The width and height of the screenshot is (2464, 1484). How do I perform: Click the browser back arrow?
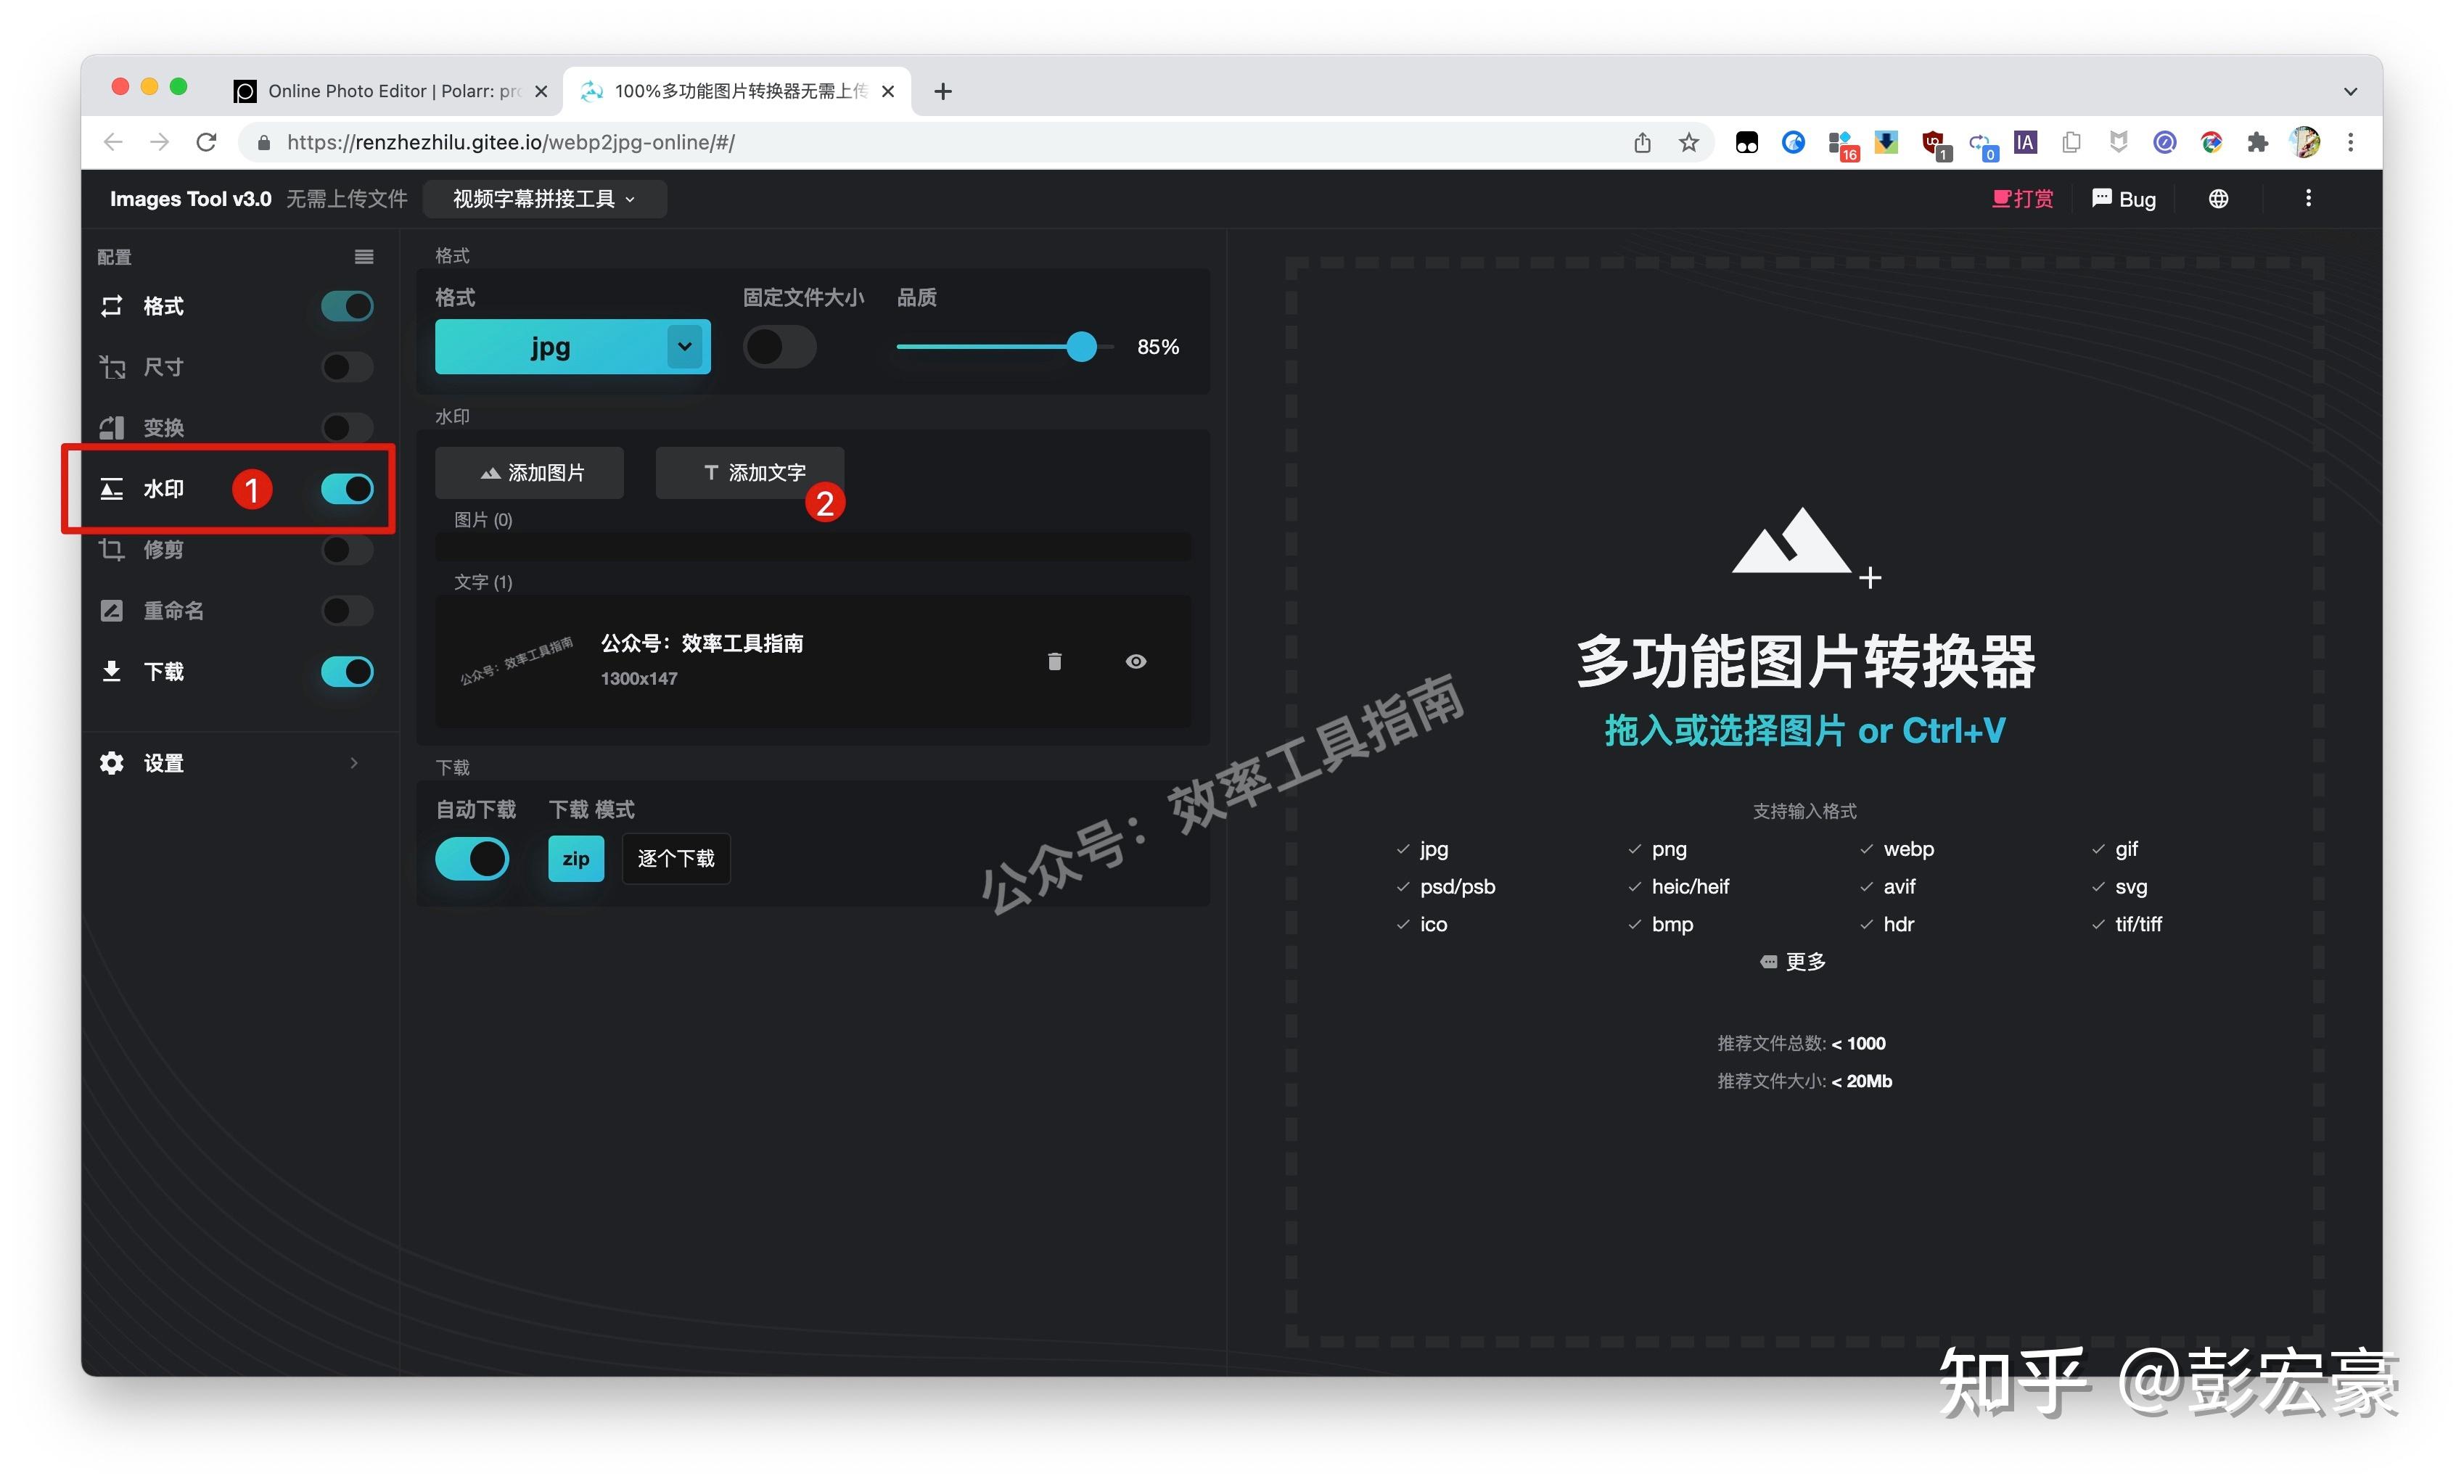click(113, 142)
